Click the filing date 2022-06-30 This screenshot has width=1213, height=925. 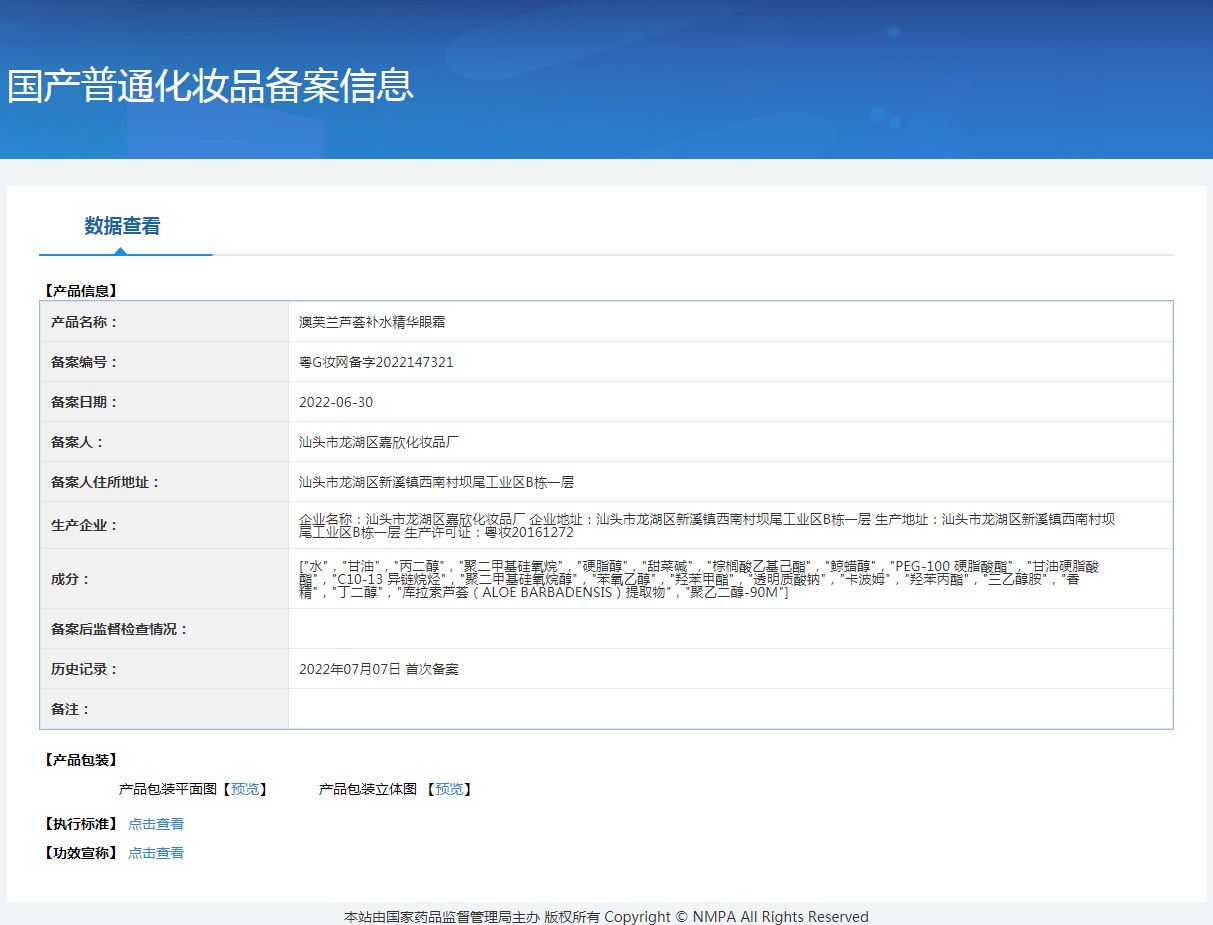(x=336, y=402)
